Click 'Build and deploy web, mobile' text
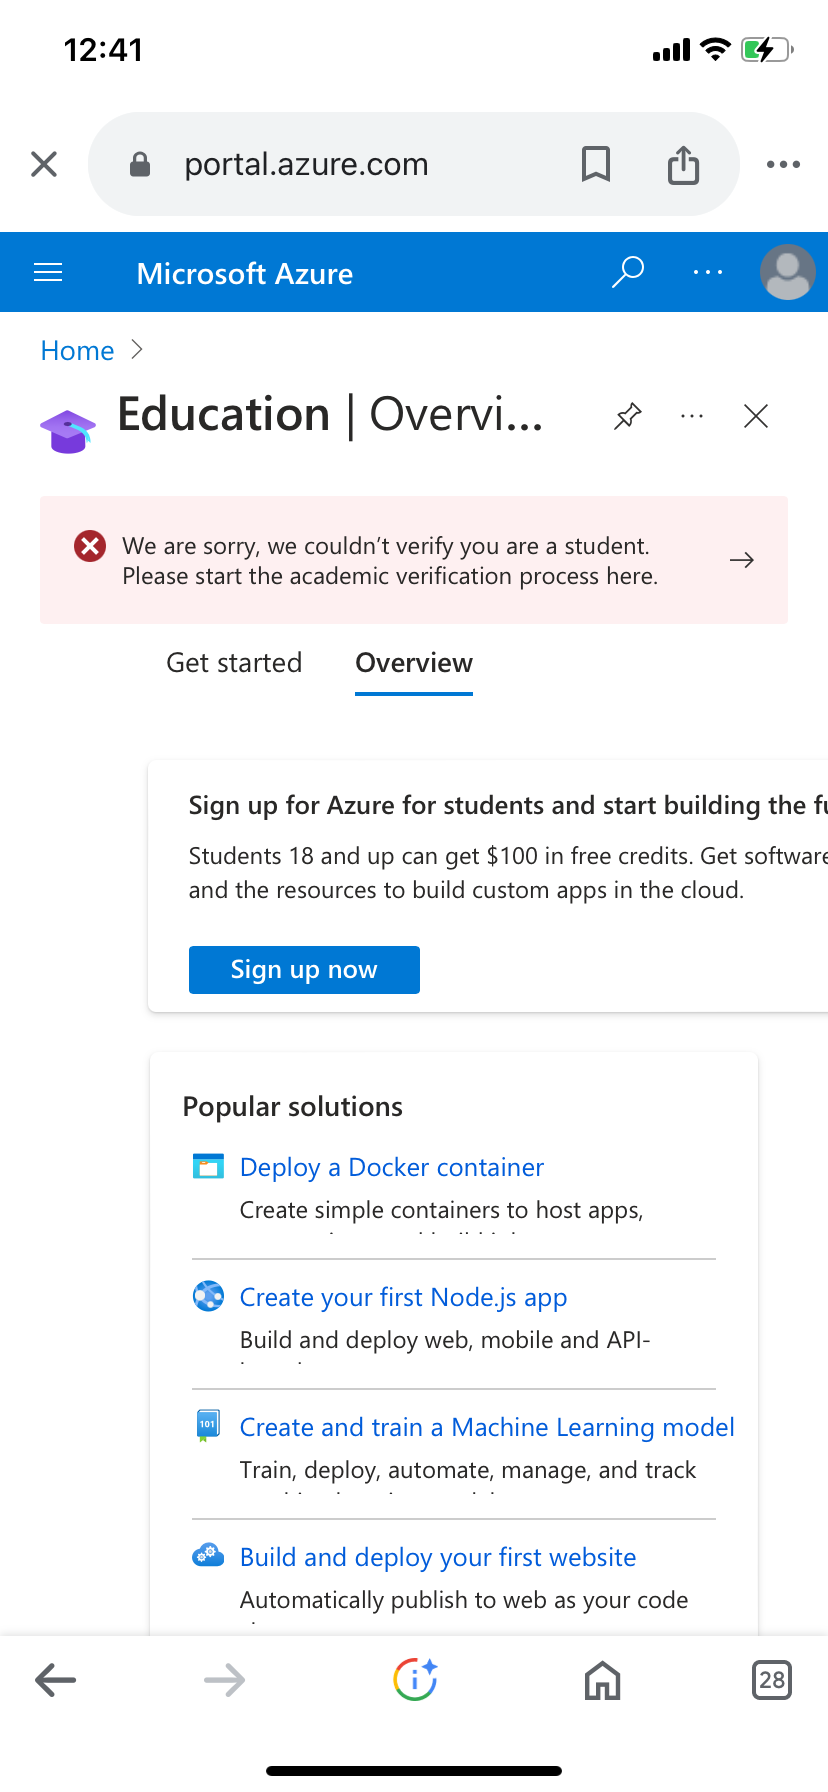The width and height of the screenshot is (828, 1792). point(445,1340)
